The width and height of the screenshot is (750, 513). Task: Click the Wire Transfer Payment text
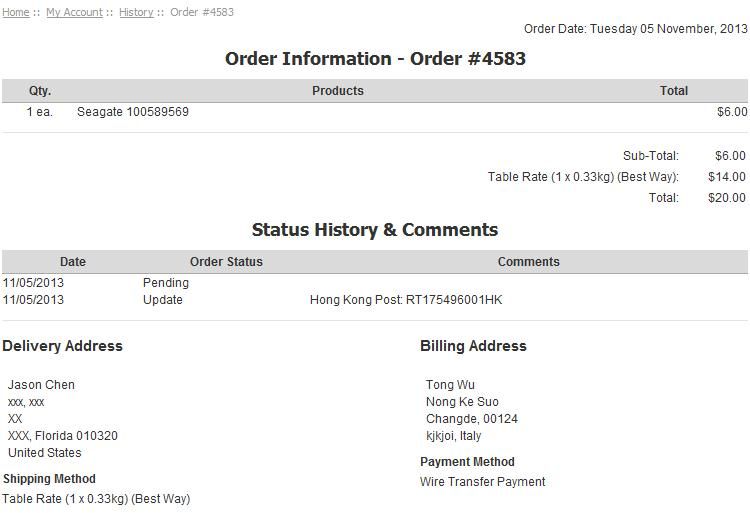(482, 482)
